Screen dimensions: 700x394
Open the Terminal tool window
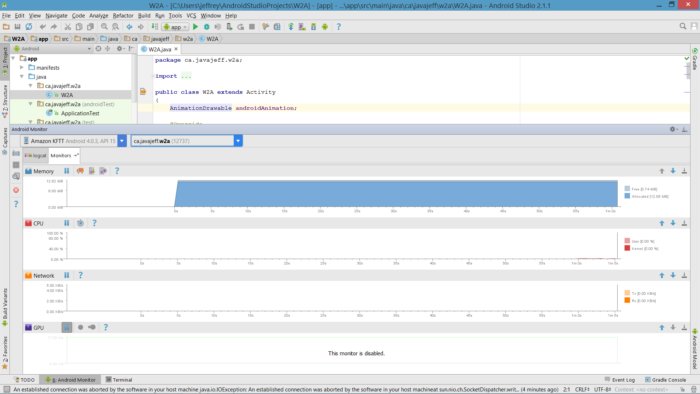[x=119, y=380]
